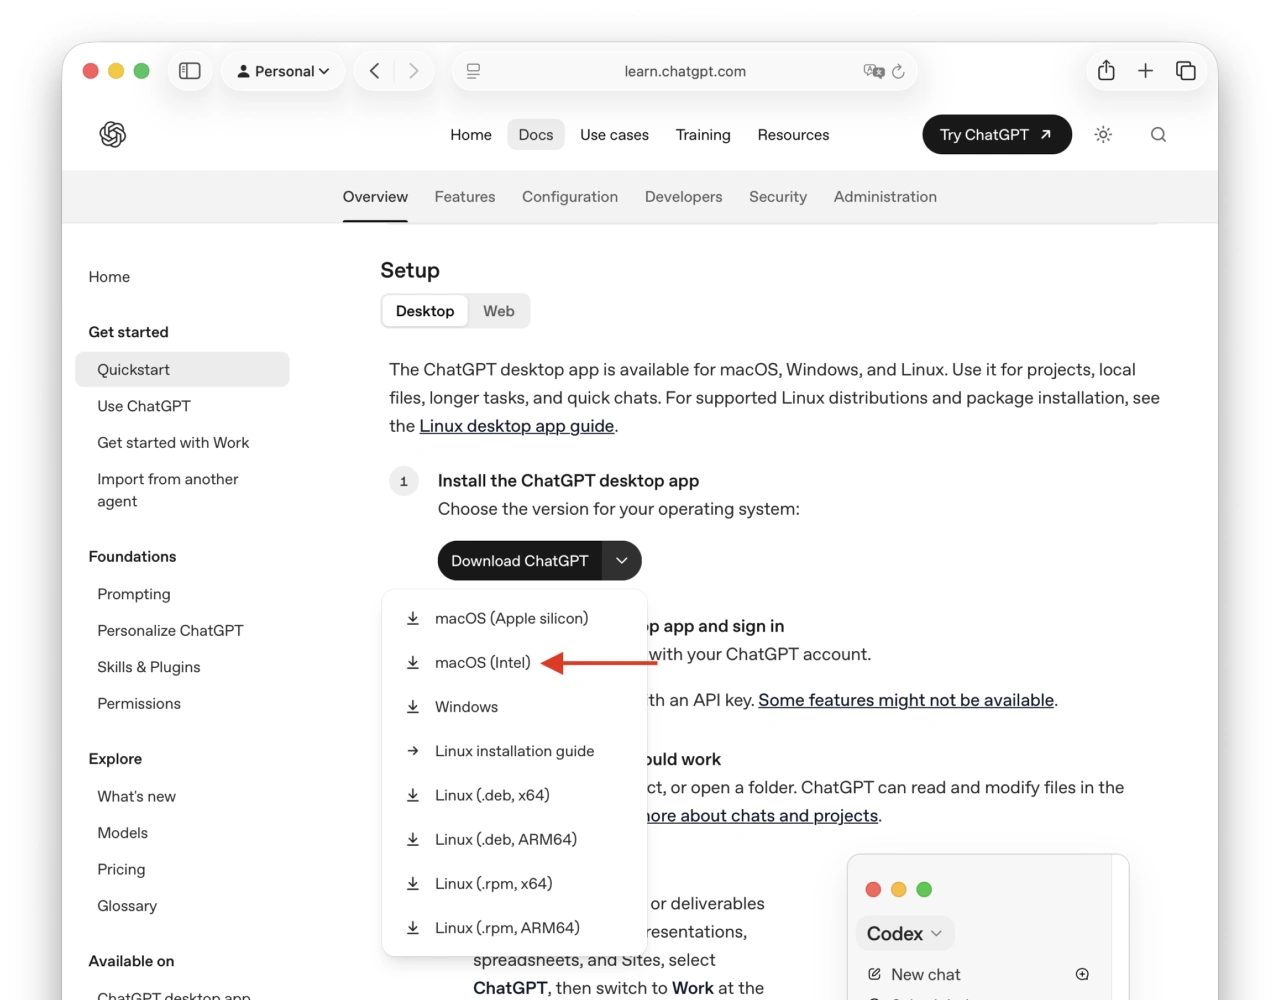1280x1000 pixels.
Task: Open the Home nav item
Action: click(x=471, y=135)
